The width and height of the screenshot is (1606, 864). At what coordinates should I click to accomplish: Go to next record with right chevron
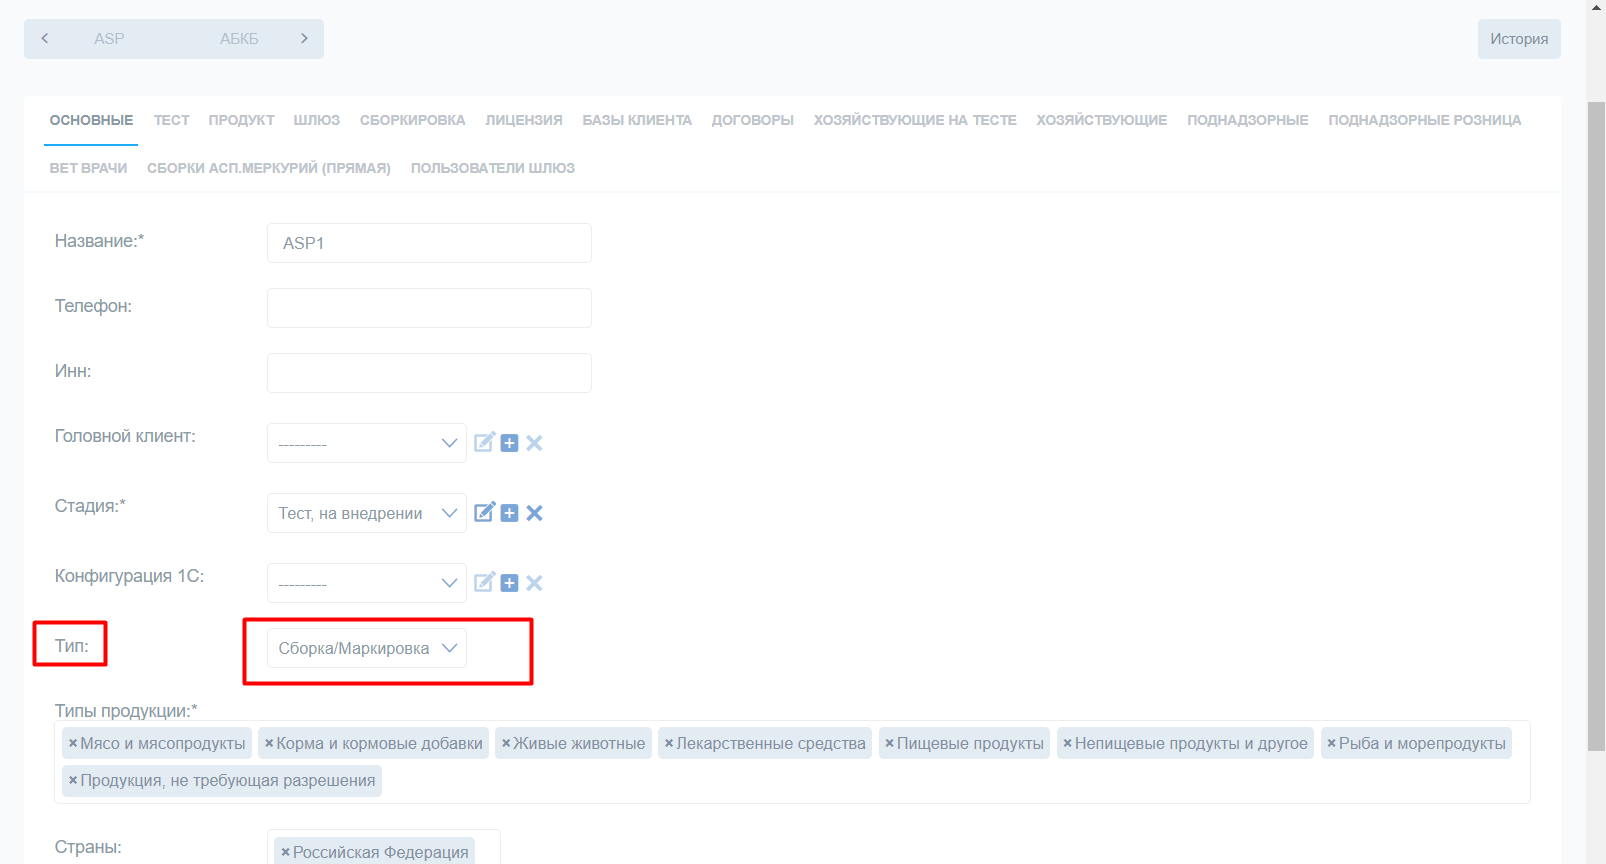click(x=304, y=38)
